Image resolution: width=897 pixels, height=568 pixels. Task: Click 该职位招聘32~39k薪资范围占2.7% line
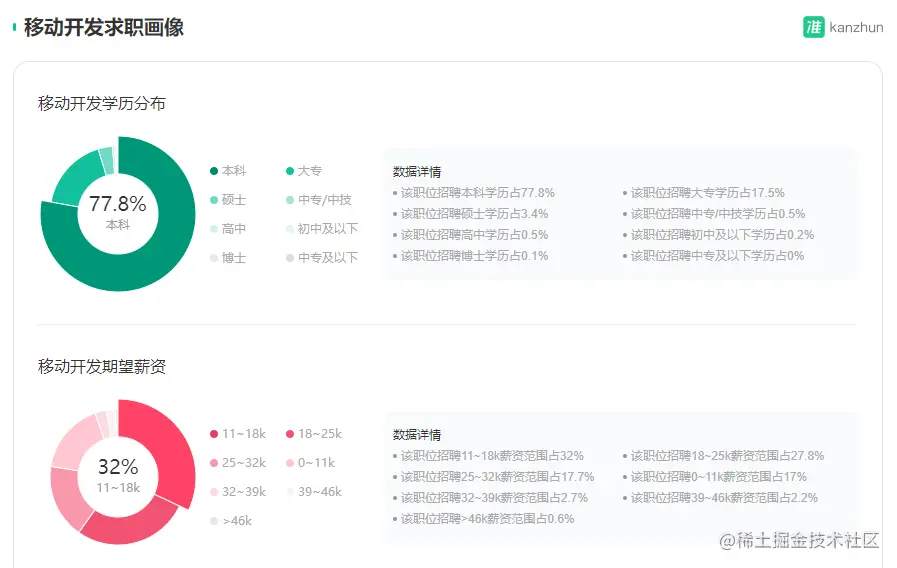[x=490, y=498]
